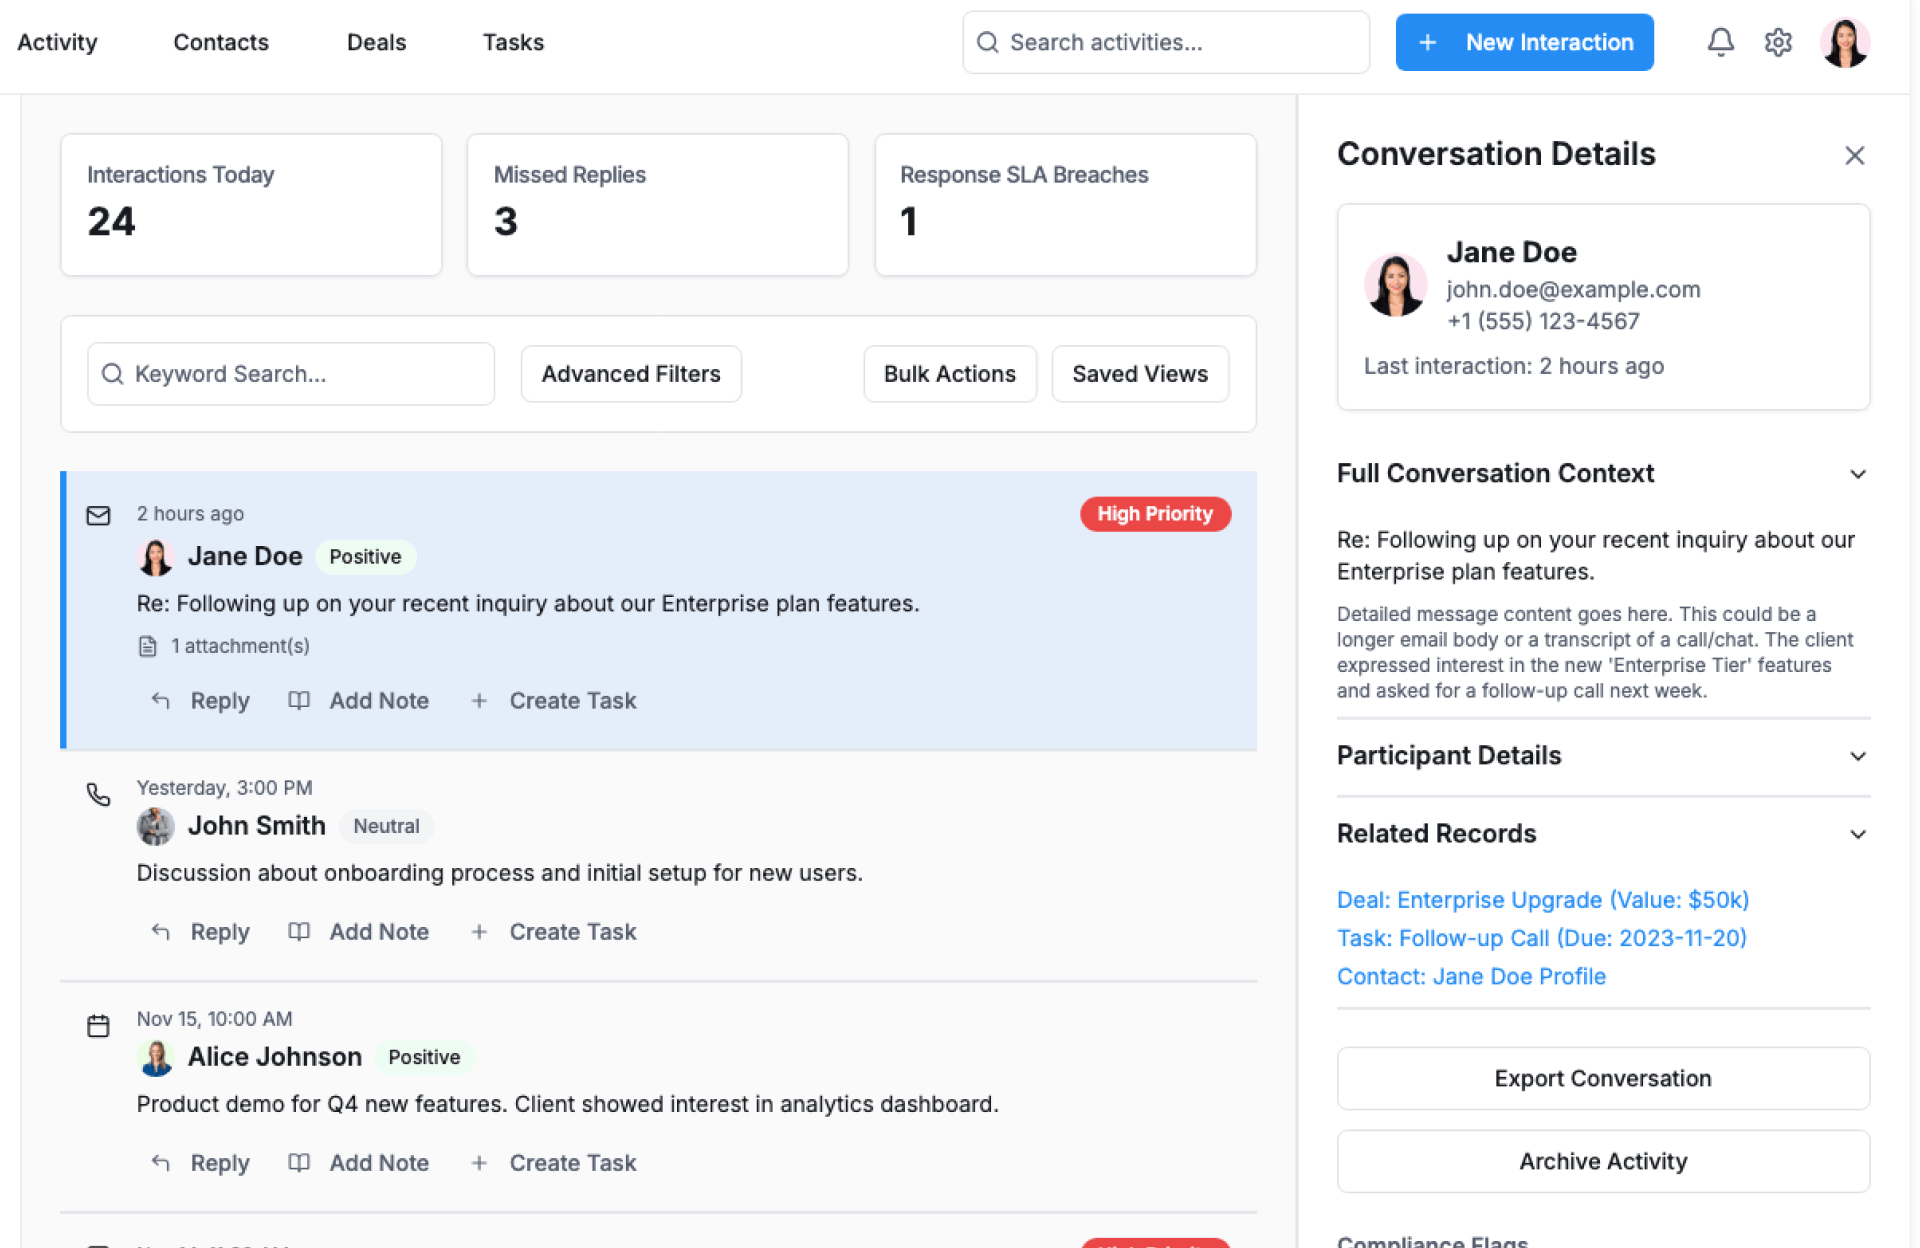Click phone call icon on John Smith interaction

pyautogui.click(x=98, y=794)
